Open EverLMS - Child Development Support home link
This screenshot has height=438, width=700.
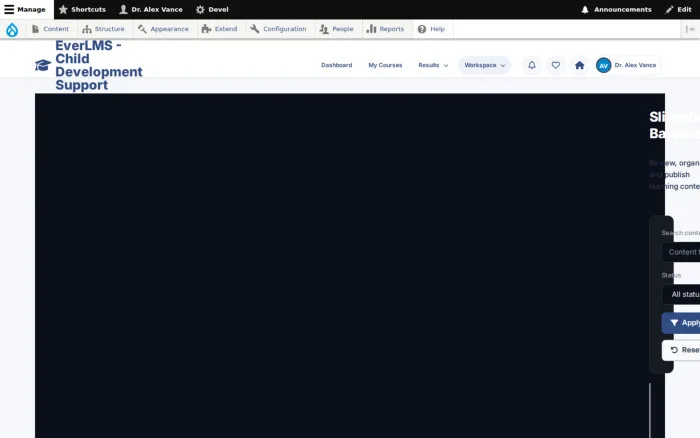[99, 65]
